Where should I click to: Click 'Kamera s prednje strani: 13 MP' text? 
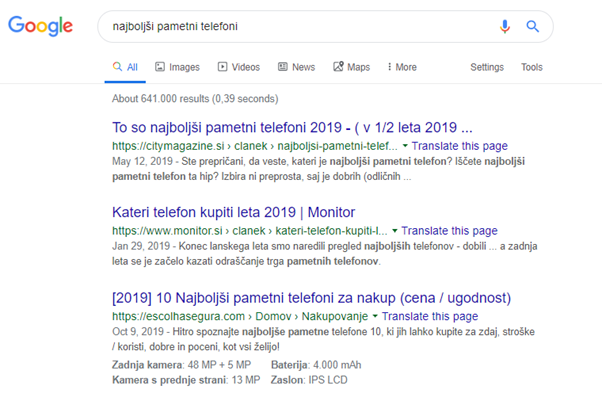coord(186,380)
